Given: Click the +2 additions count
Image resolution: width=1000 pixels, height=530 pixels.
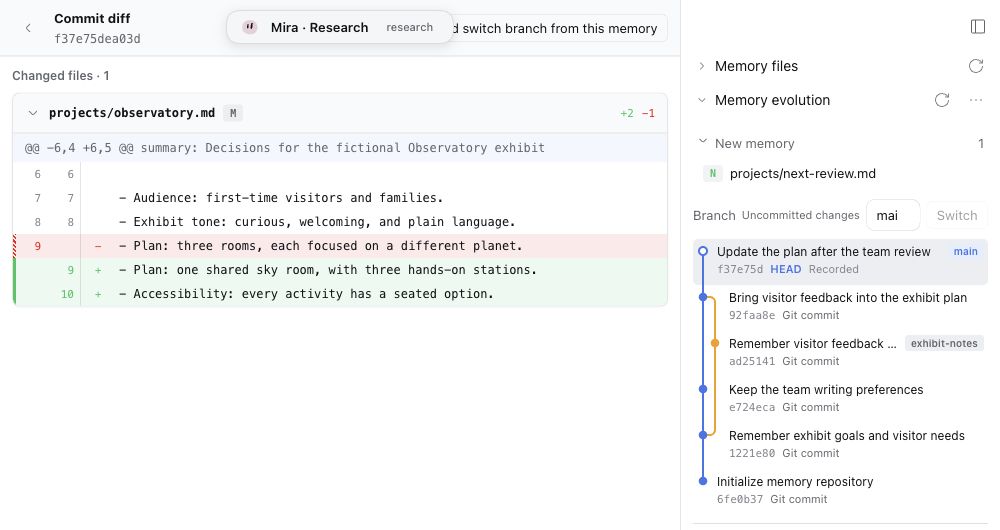Looking at the screenshot, I should (x=627, y=113).
